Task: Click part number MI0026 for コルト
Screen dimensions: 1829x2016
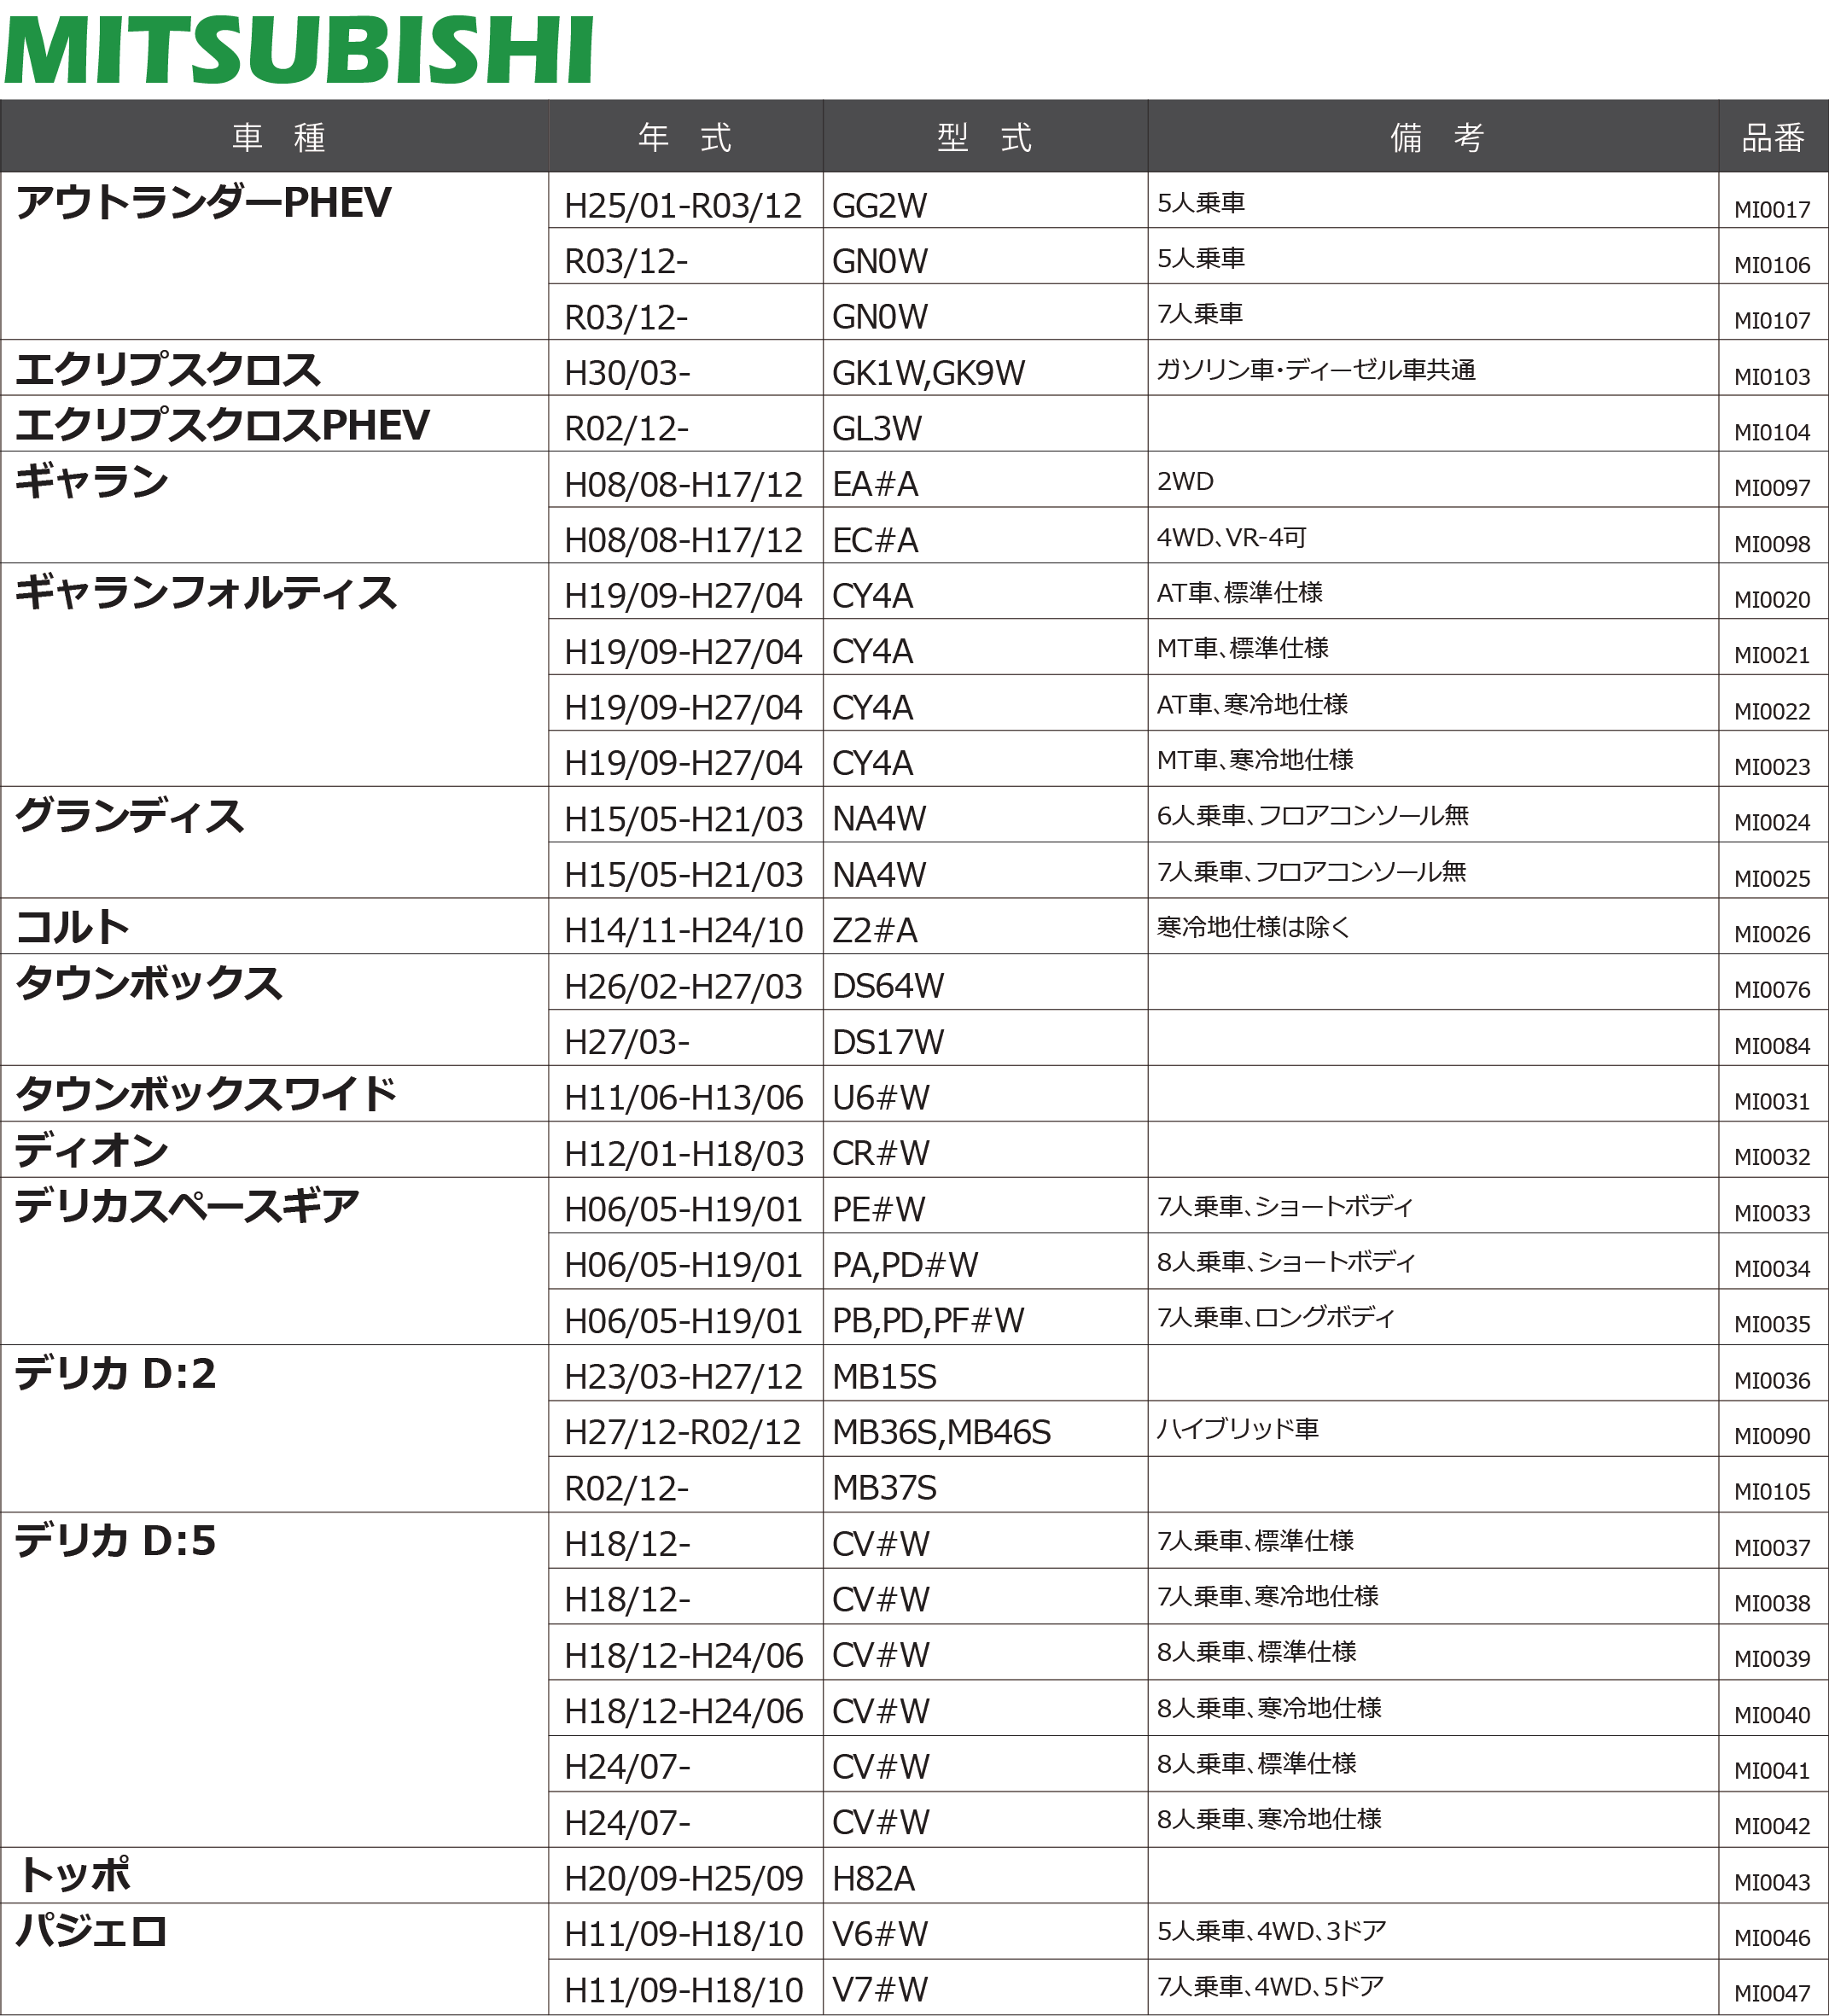Action: [x=1771, y=935]
